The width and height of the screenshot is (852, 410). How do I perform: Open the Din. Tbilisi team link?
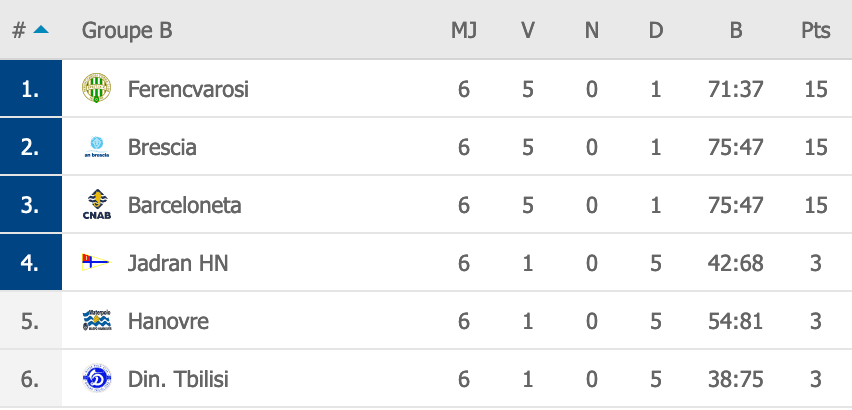point(178,379)
